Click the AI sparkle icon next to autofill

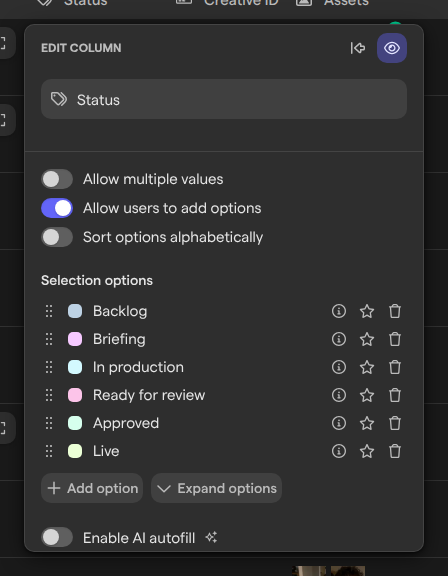pos(211,537)
